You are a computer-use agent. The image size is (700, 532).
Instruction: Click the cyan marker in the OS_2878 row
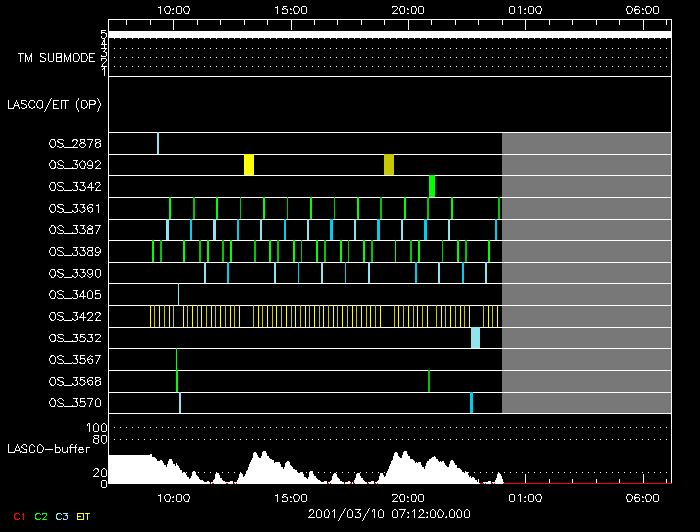pos(158,143)
